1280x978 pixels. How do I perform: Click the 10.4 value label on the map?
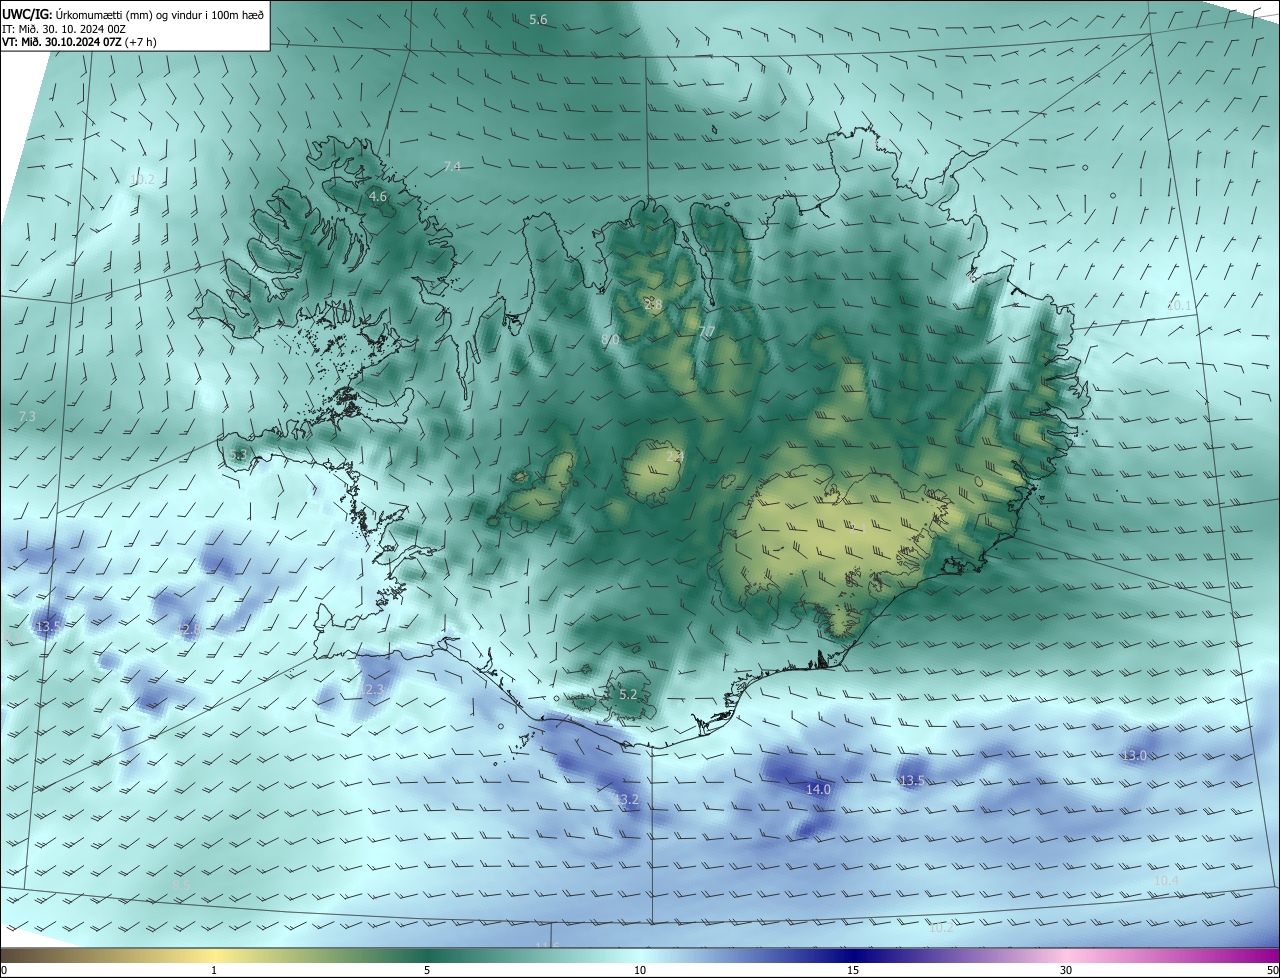(x=1166, y=881)
